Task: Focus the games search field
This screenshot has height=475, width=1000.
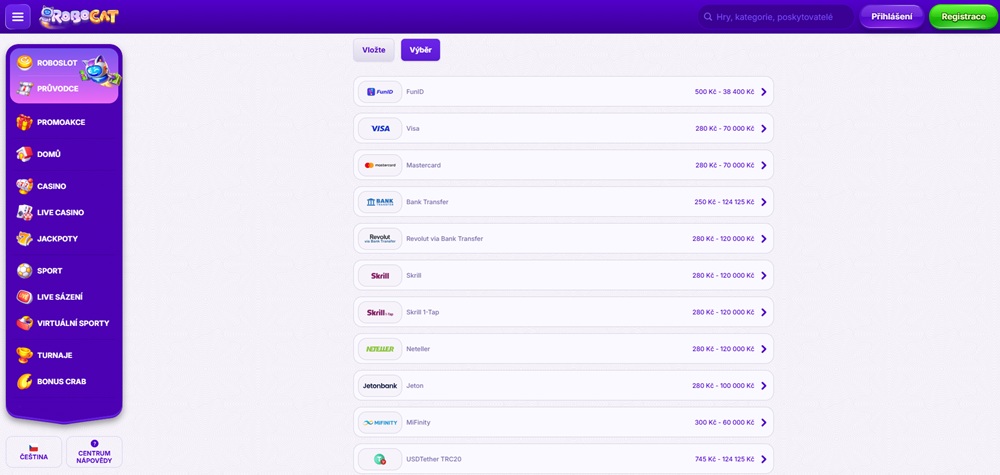Action: 776,17
